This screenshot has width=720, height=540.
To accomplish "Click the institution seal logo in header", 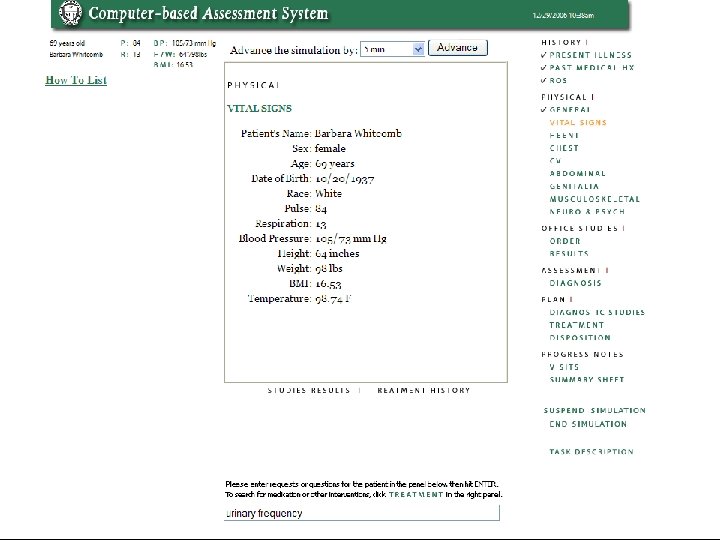I will click(70, 13).
